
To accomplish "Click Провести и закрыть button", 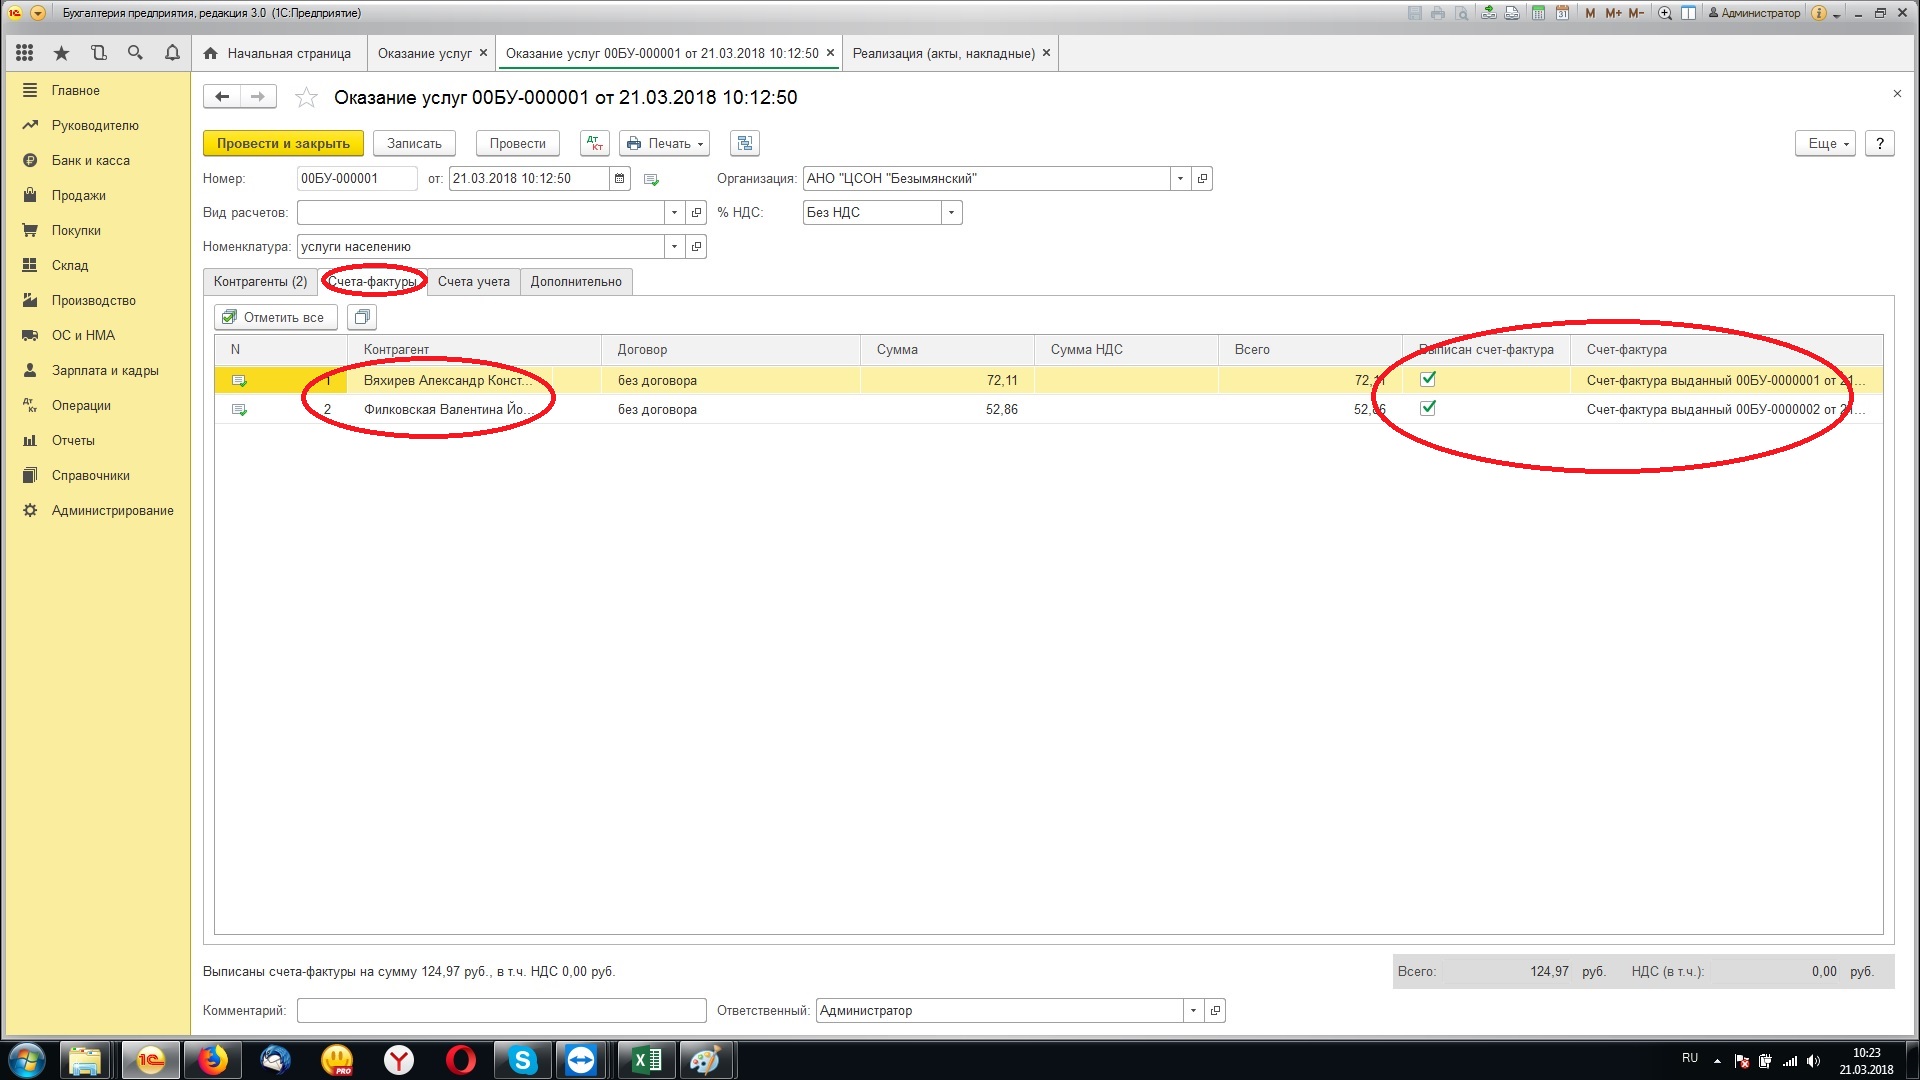I will point(283,143).
